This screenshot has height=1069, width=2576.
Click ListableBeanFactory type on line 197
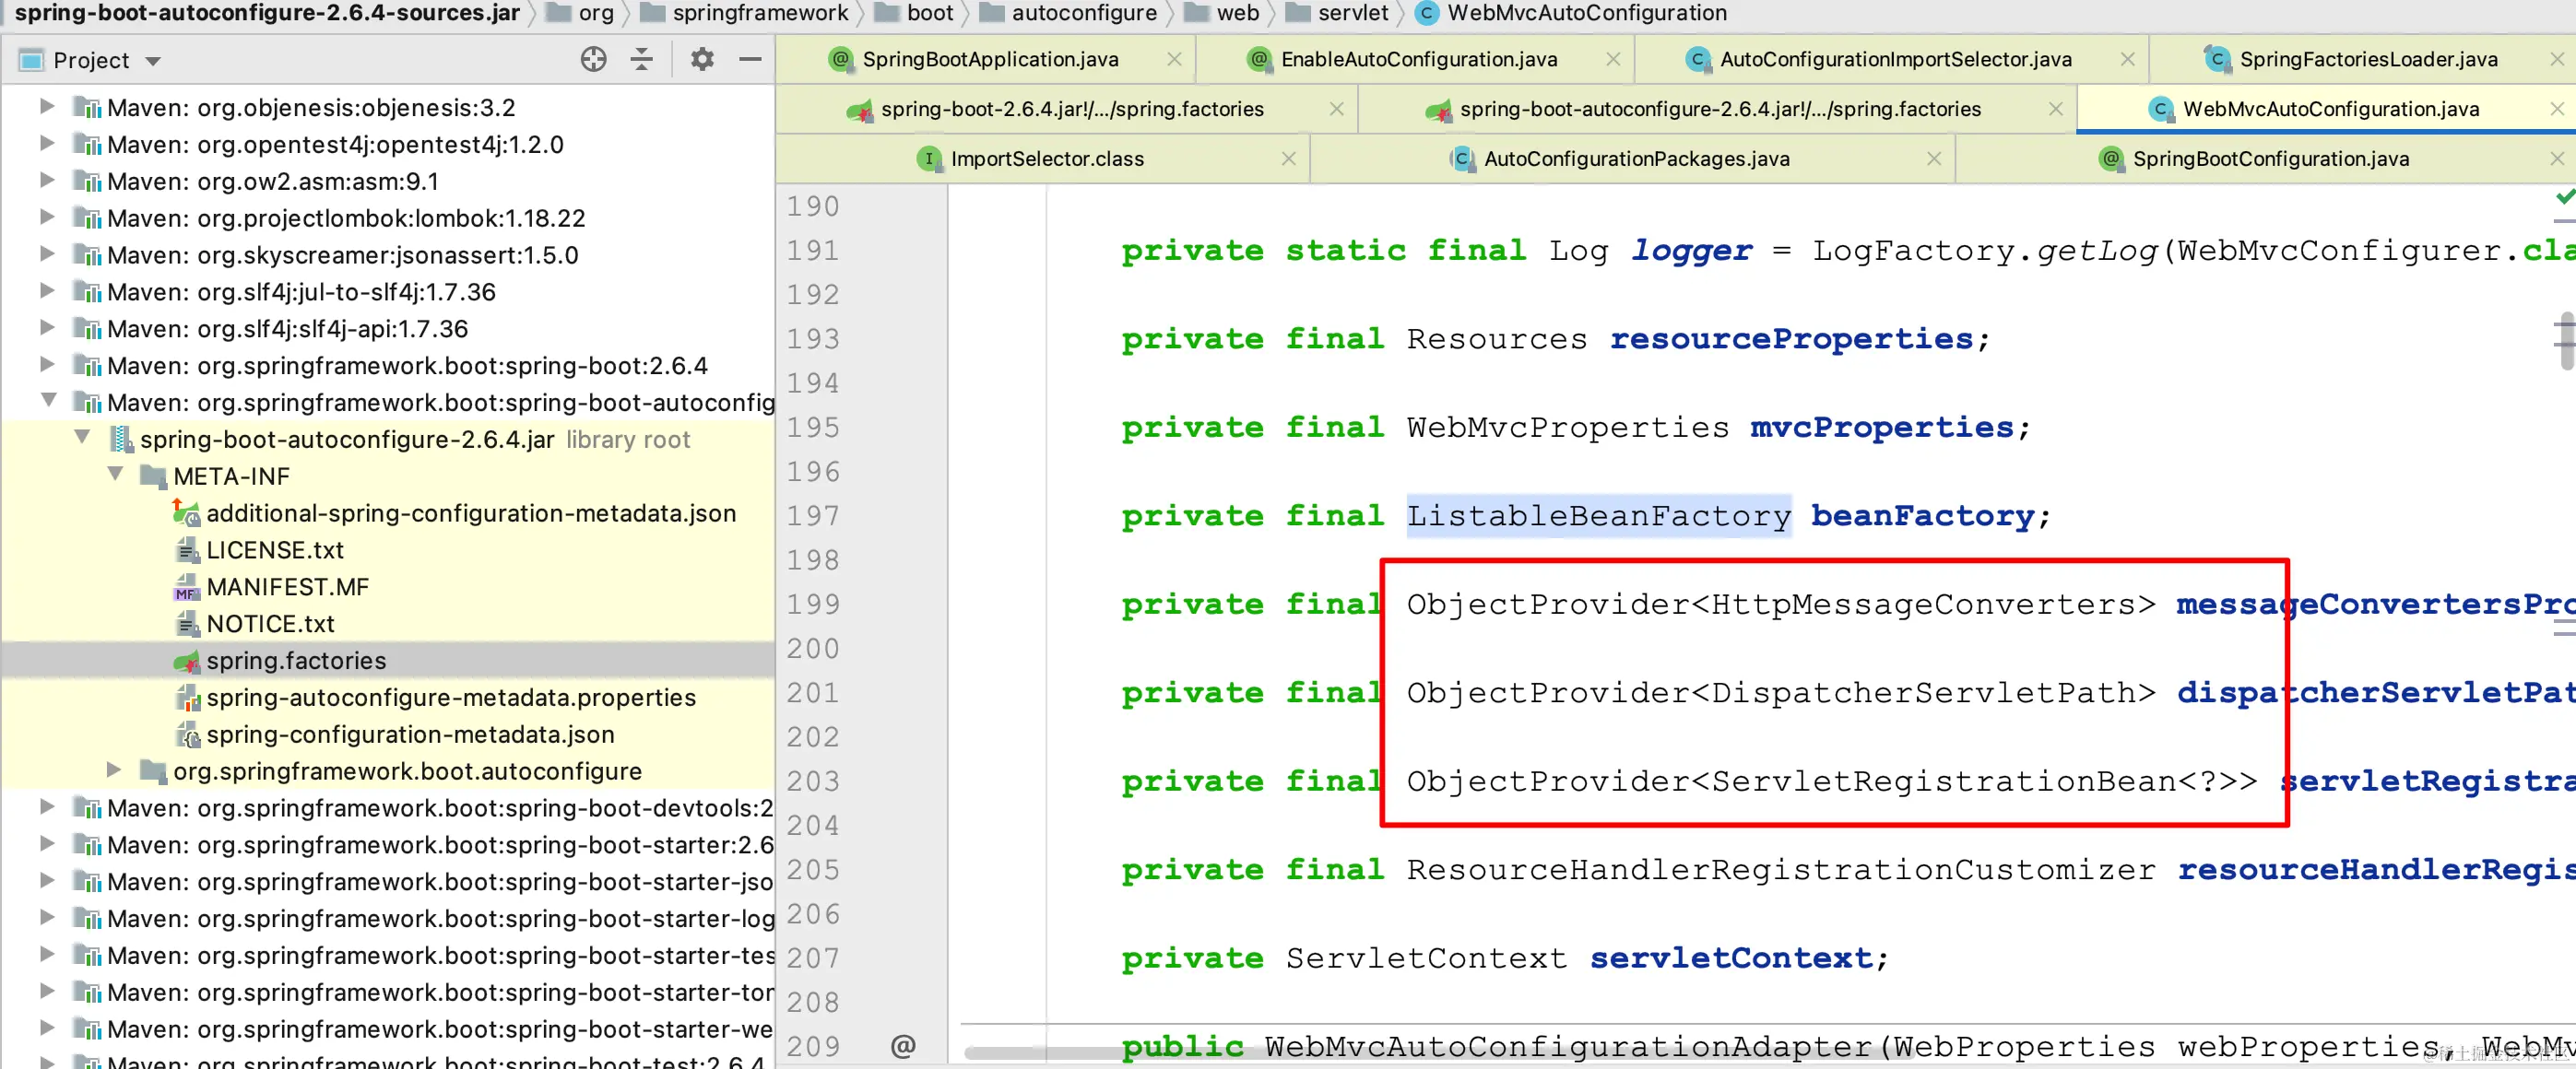[1597, 516]
